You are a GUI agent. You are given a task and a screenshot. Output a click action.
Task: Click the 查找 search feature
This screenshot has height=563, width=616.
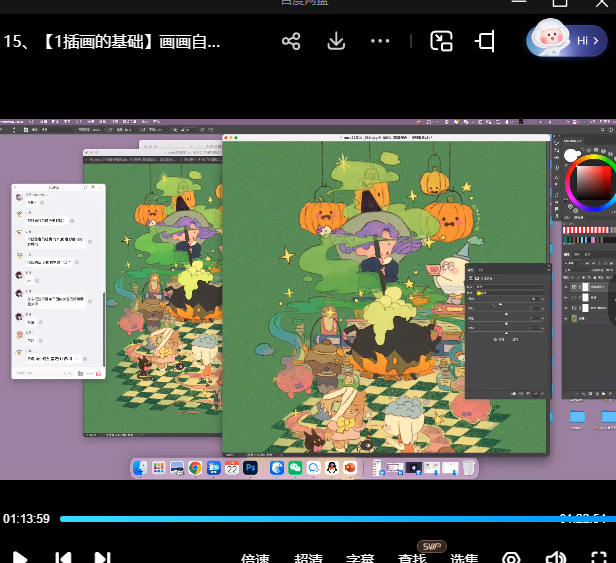click(412, 558)
